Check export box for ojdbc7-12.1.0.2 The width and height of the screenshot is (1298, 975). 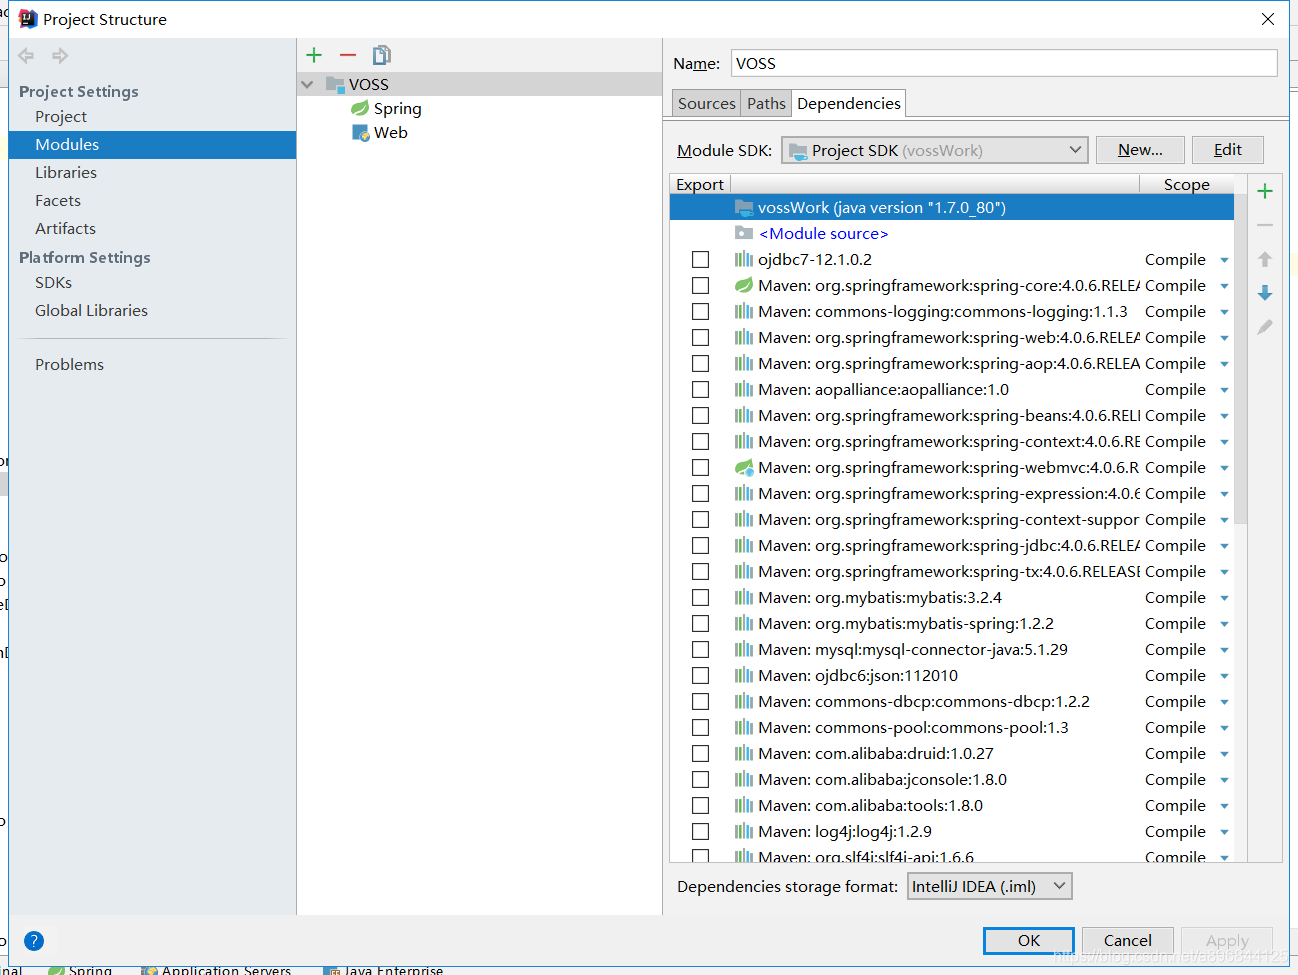tap(700, 259)
